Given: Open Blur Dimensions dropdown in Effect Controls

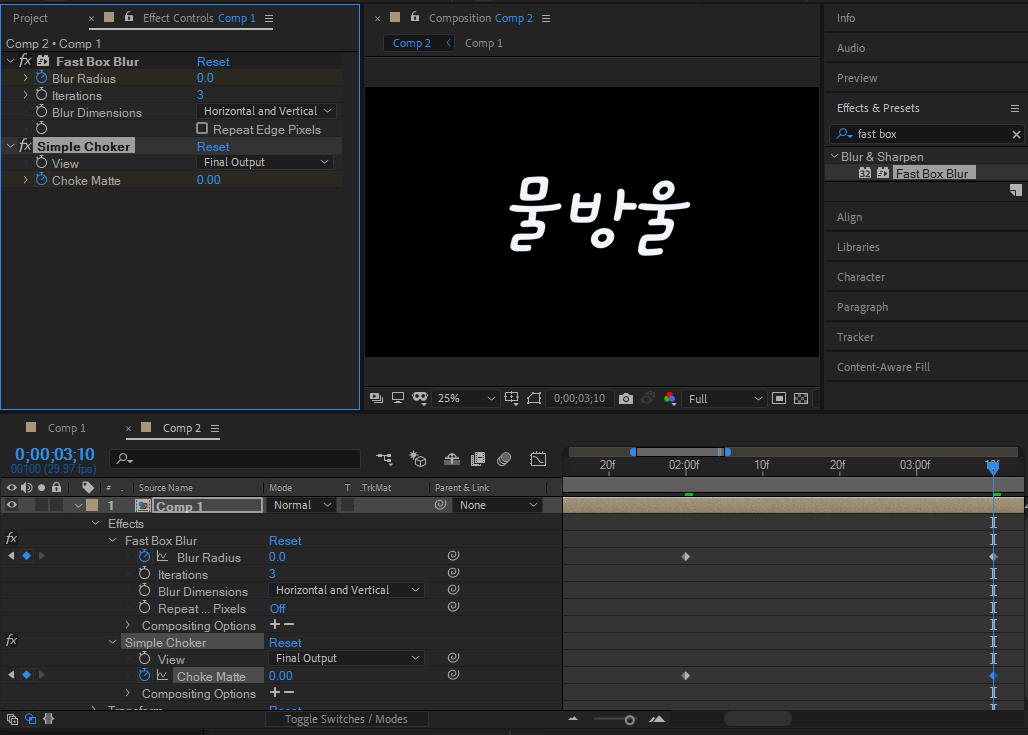Looking at the screenshot, I should coord(267,111).
